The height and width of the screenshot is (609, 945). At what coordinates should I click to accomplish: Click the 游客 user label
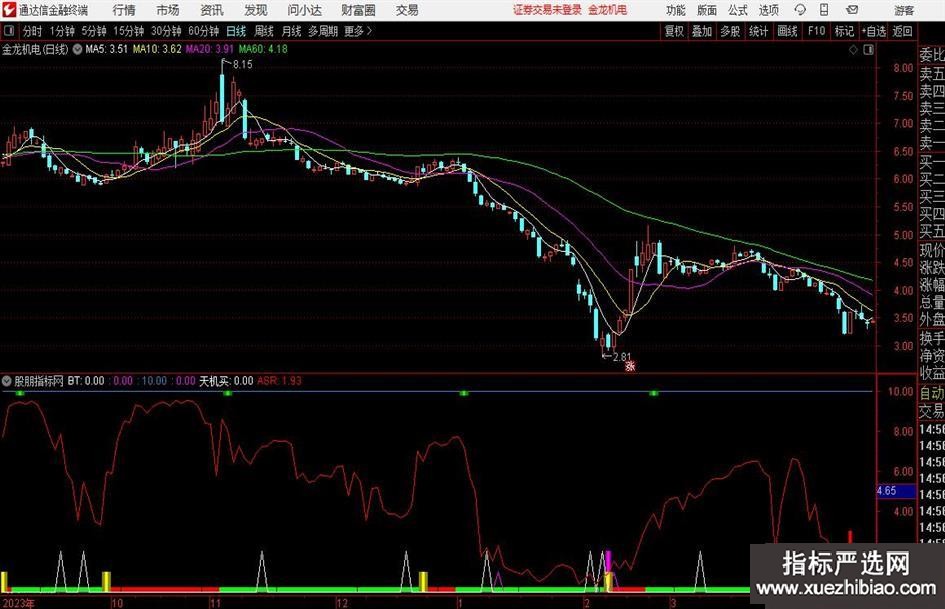(x=904, y=10)
